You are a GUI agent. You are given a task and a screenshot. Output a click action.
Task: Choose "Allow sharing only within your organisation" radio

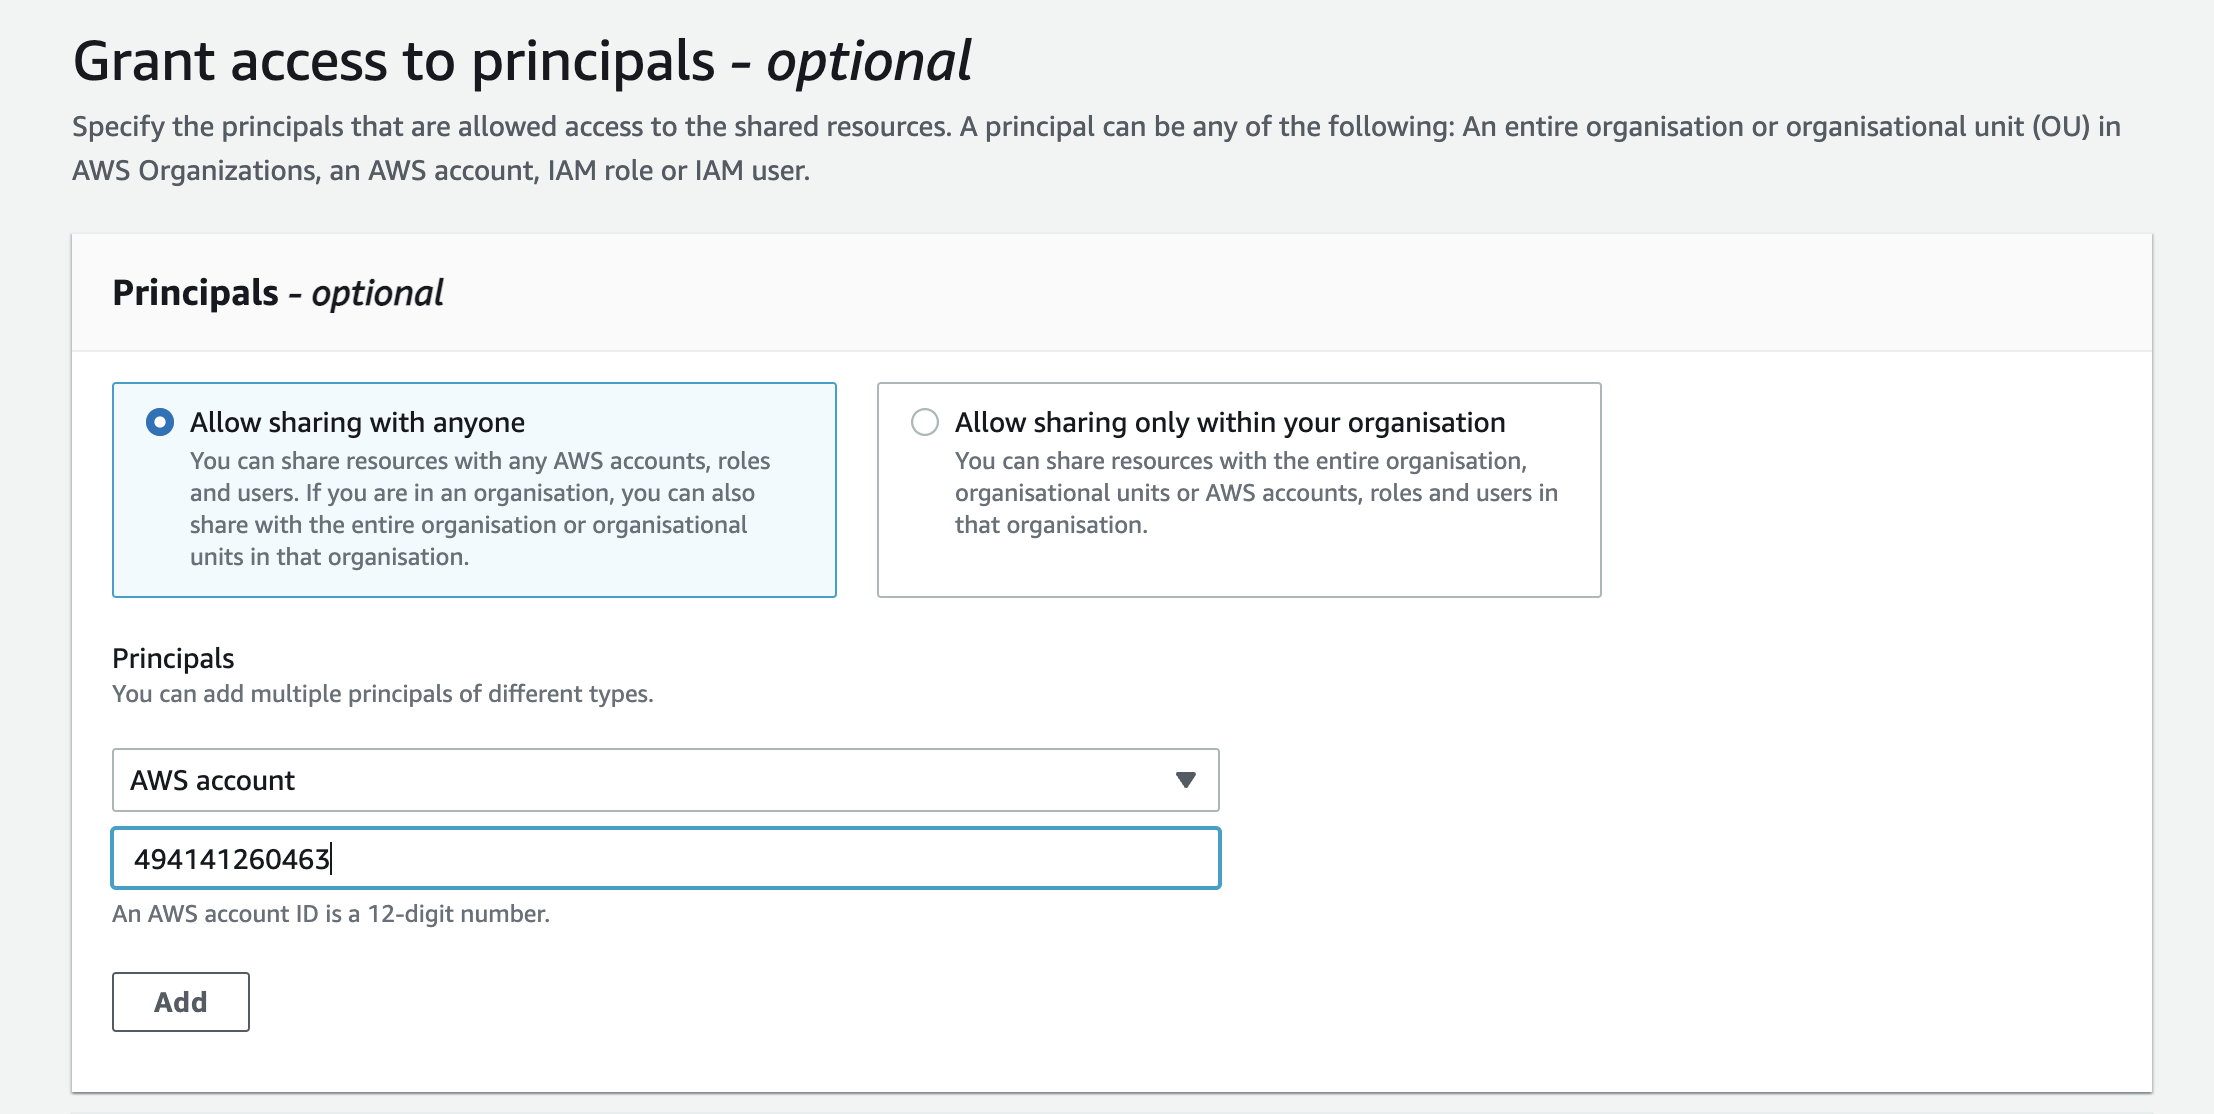(925, 422)
